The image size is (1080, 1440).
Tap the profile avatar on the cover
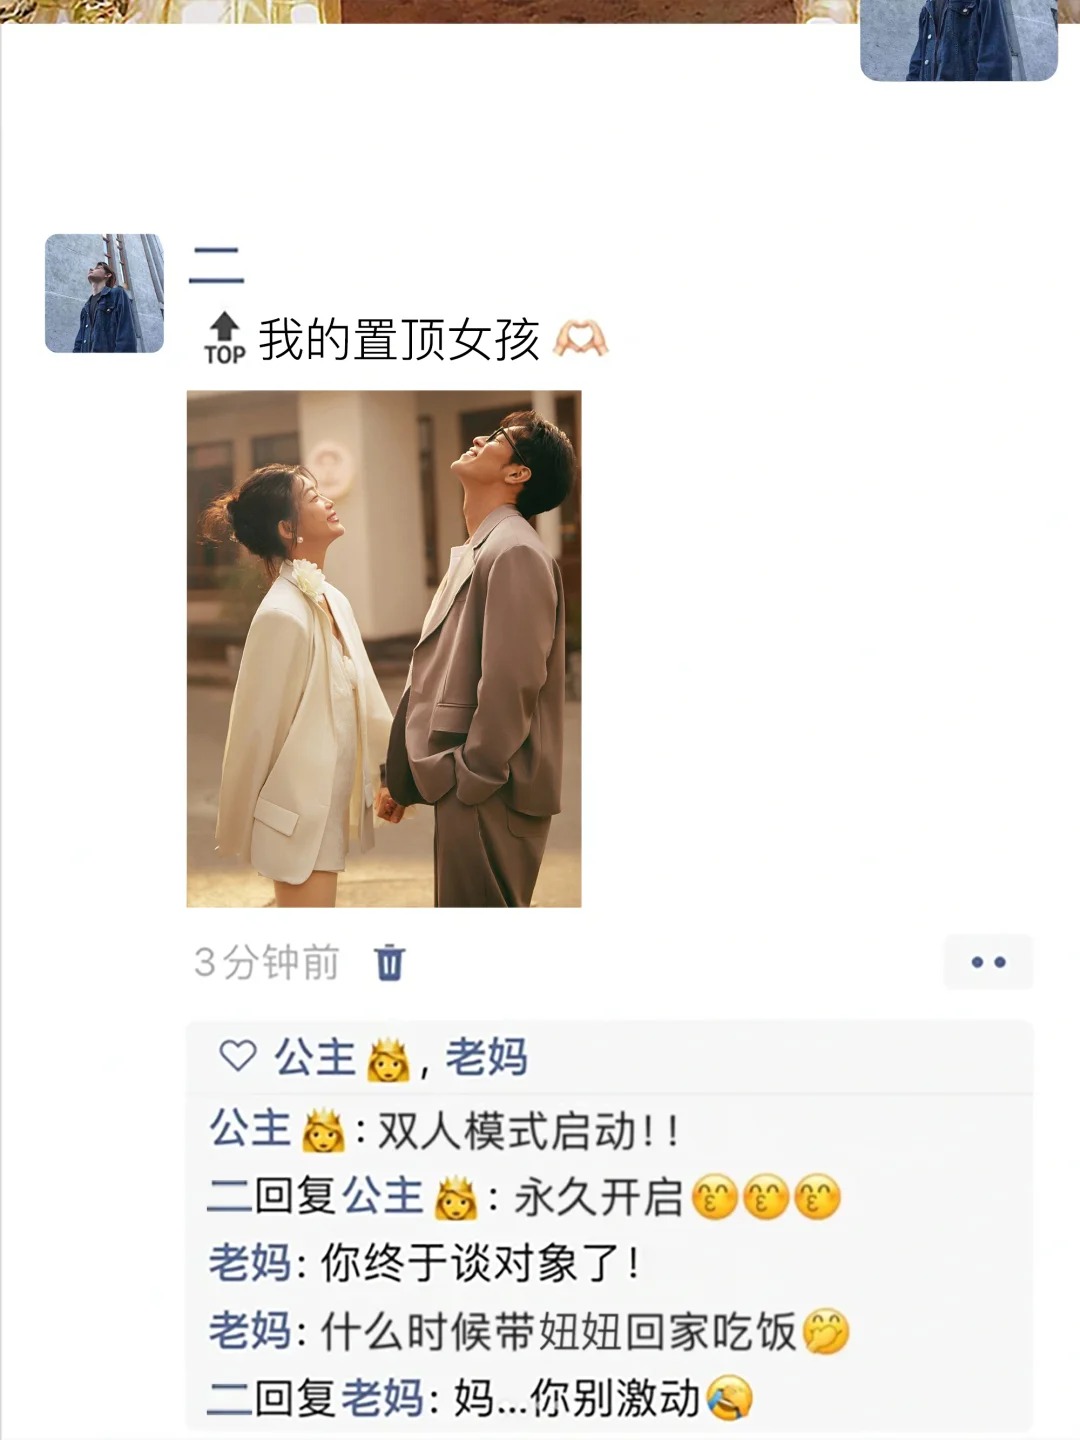click(959, 40)
